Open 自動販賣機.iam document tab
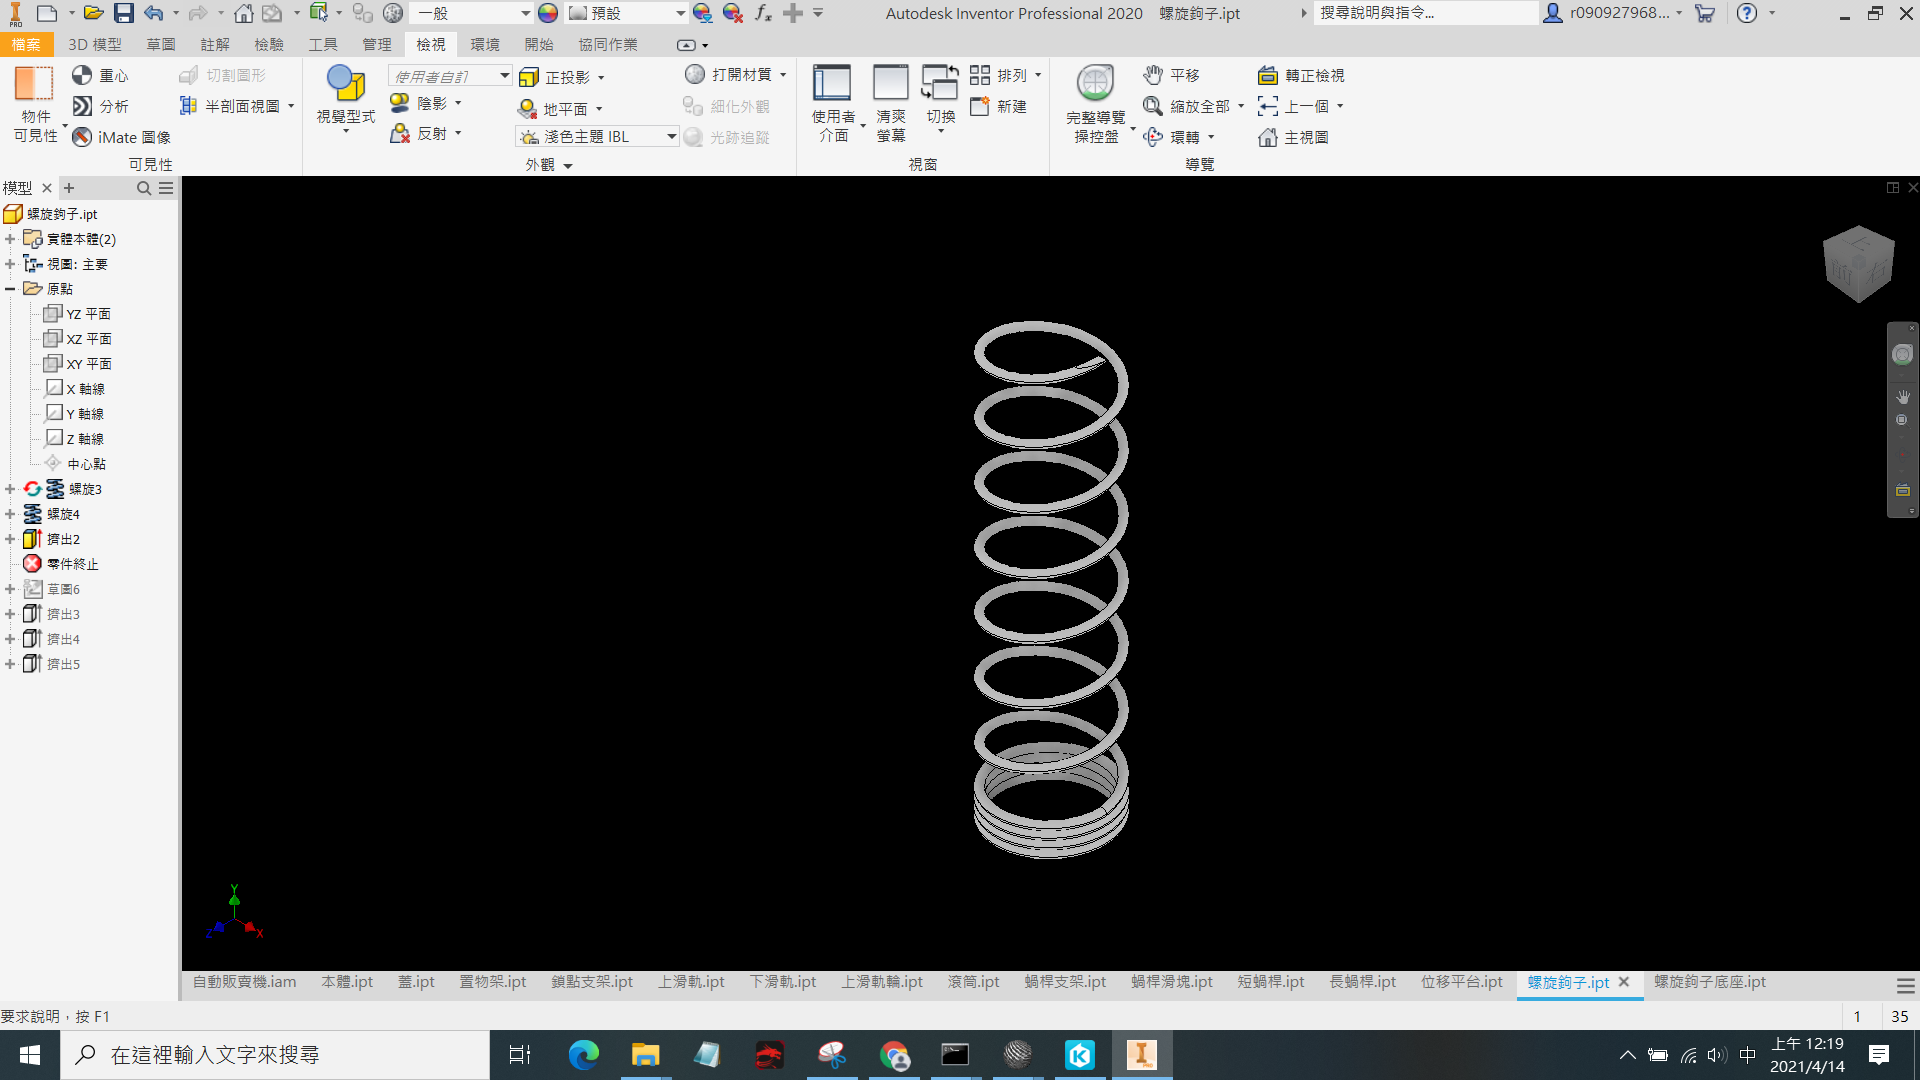 click(x=244, y=982)
